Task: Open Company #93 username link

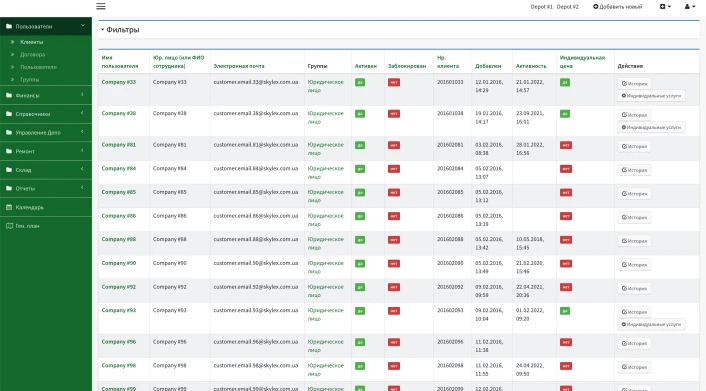Action: click(x=118, y=310)
